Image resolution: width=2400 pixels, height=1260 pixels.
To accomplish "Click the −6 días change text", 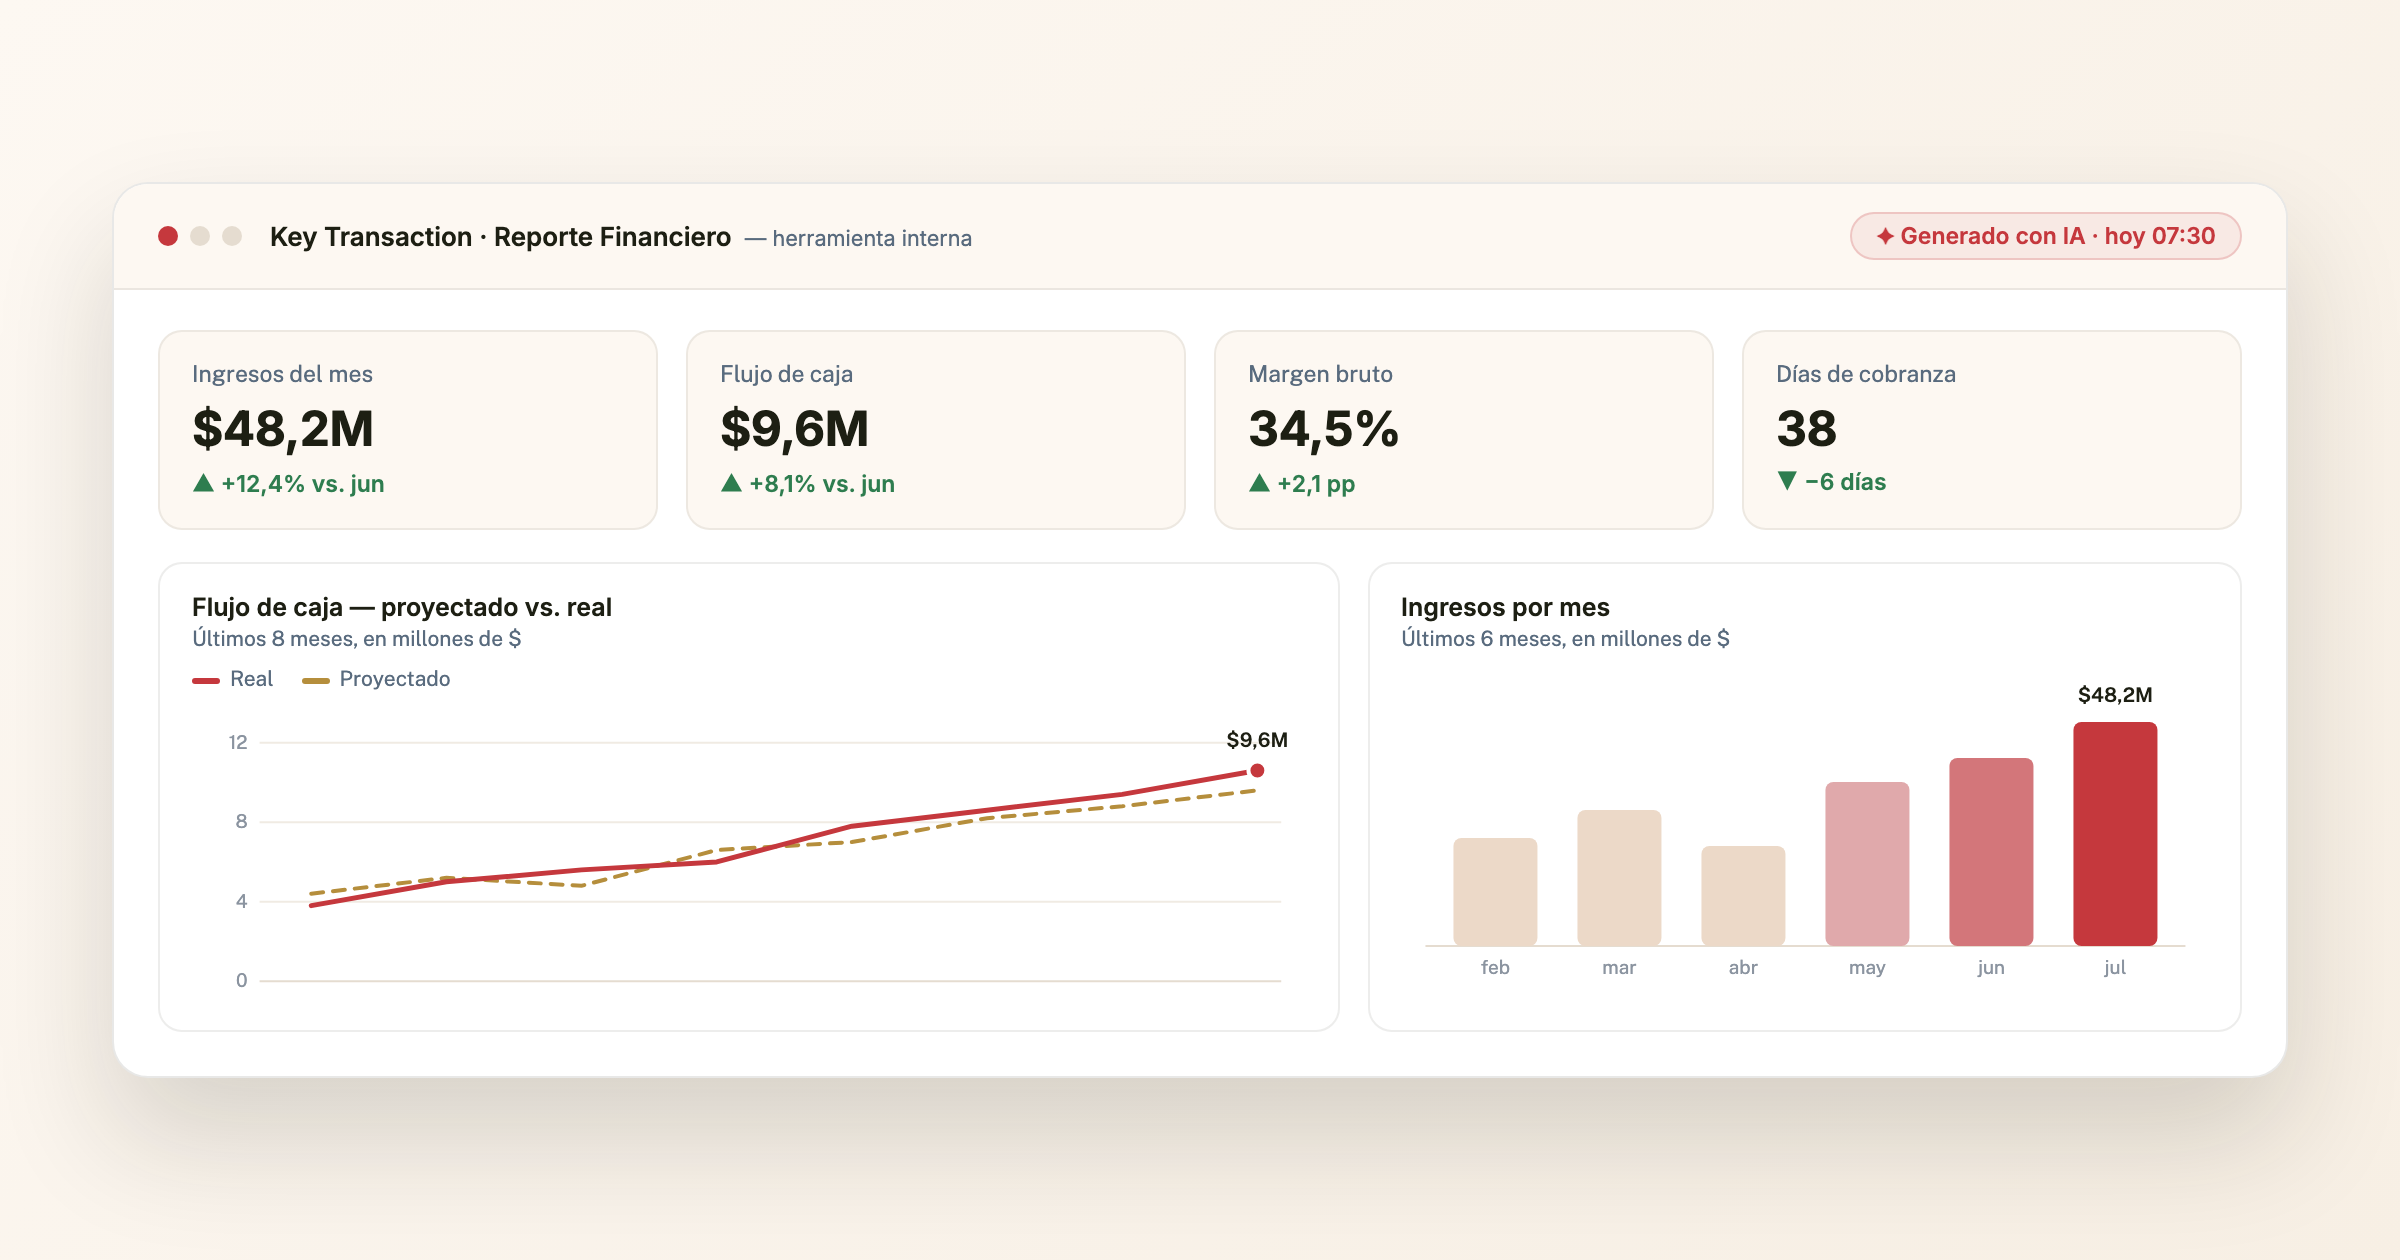I will (1846, 482).
